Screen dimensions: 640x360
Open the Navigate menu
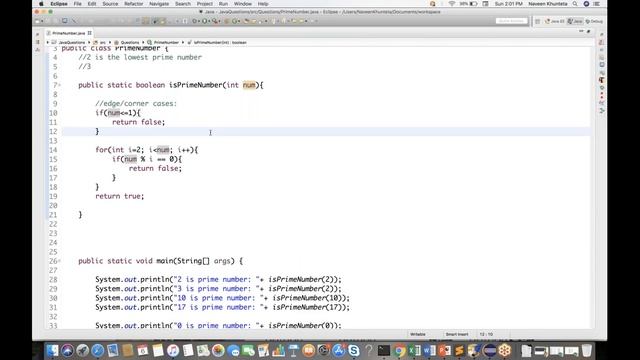[159, 4]
